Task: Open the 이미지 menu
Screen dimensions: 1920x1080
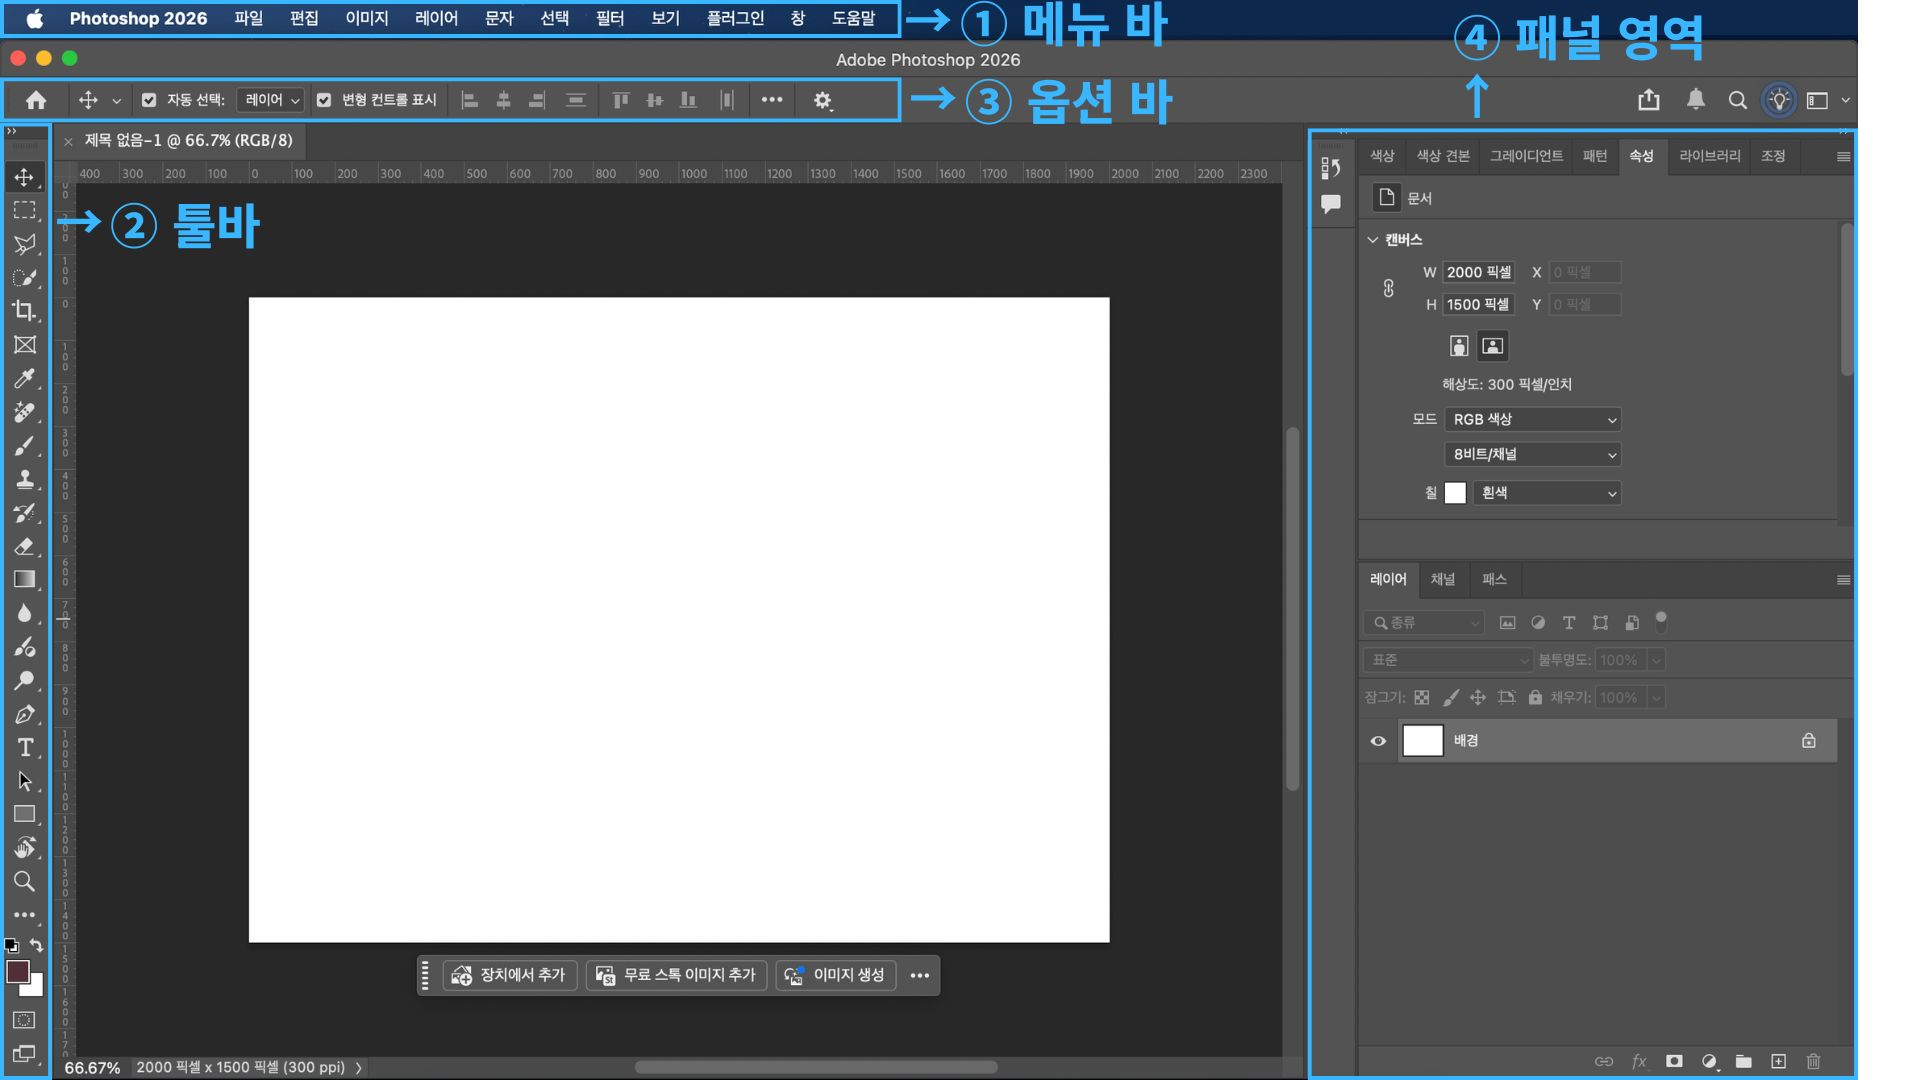Action: point(367,18)
